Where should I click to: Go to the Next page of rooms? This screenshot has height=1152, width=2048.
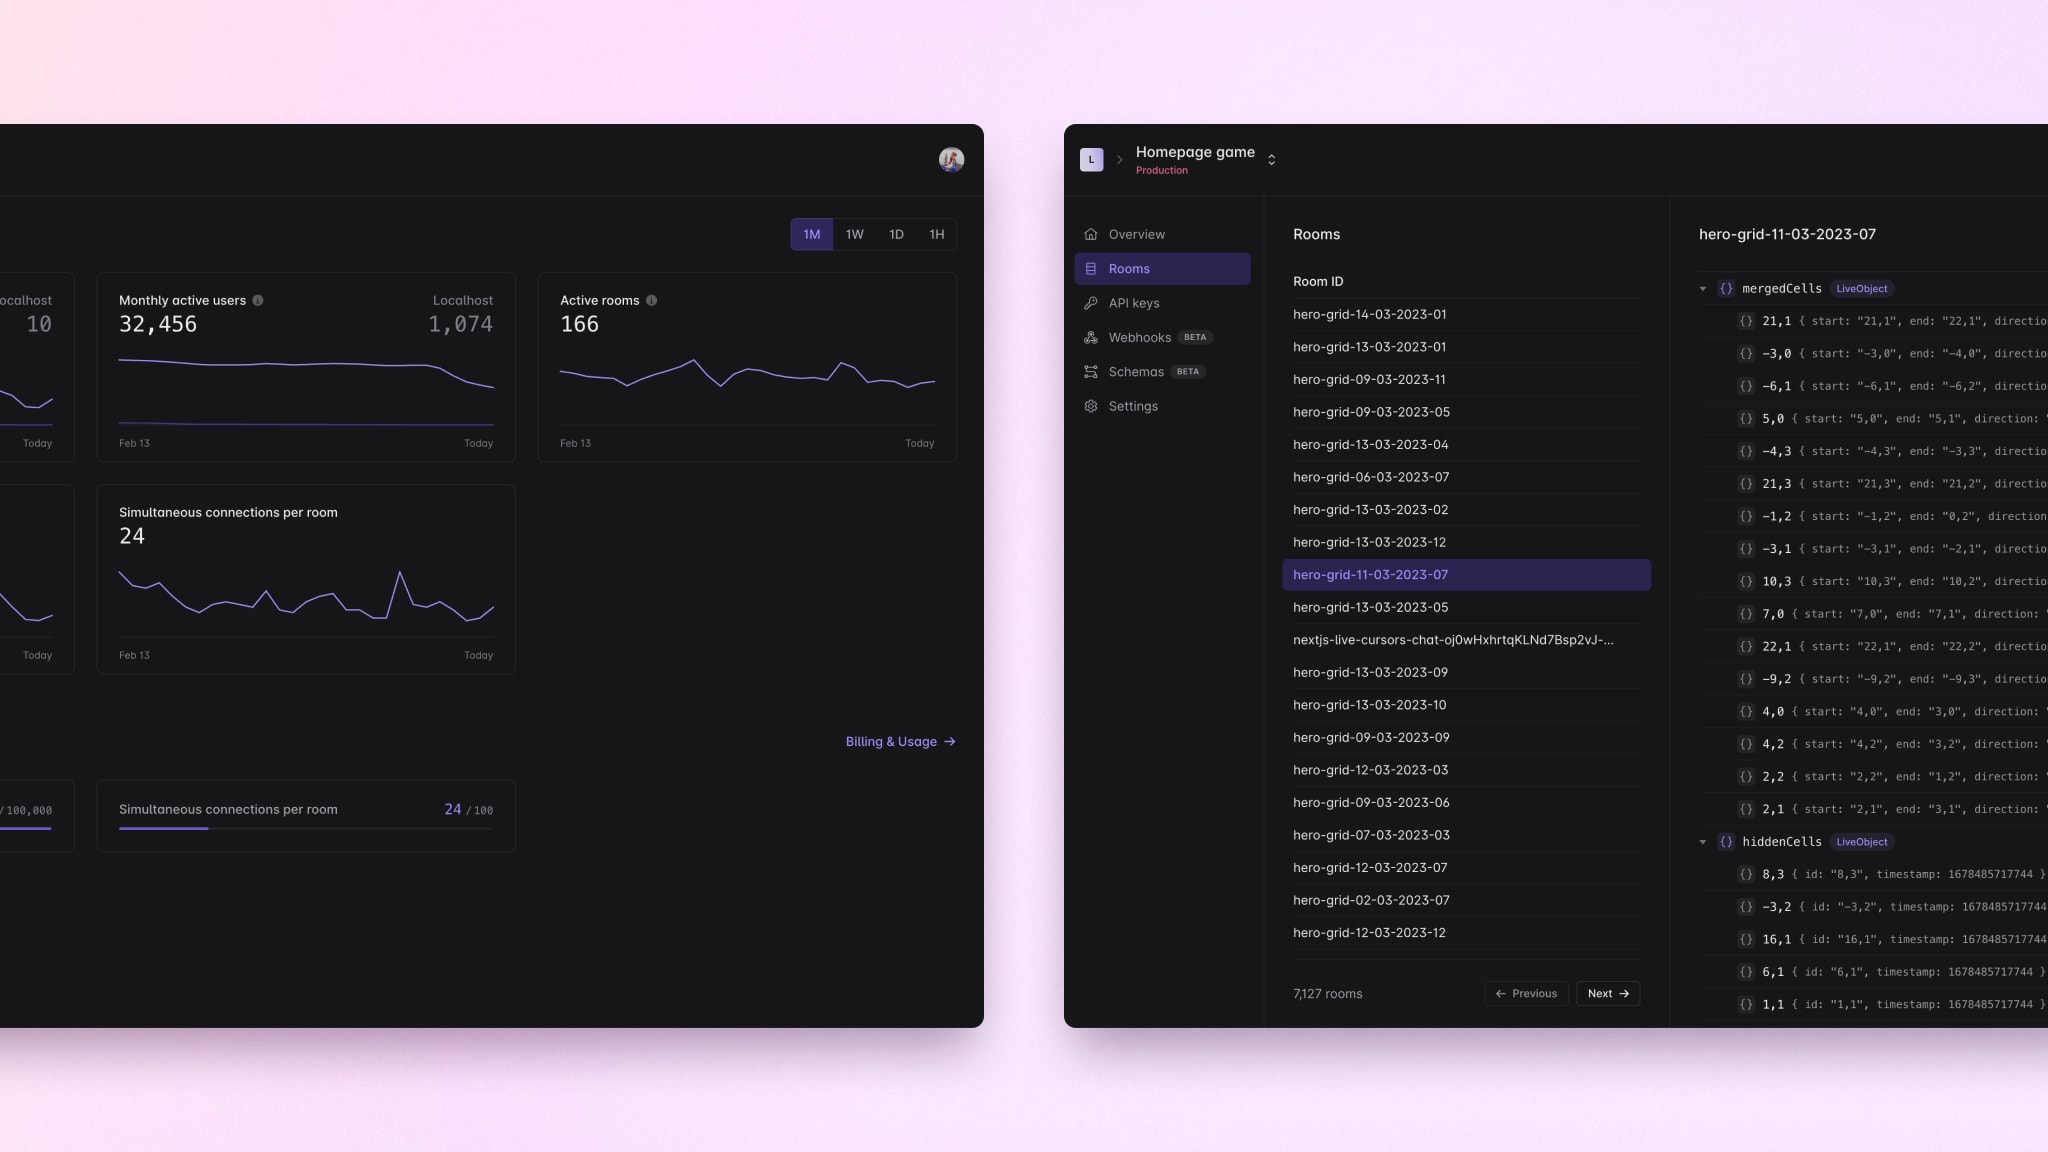(1607, 993)
